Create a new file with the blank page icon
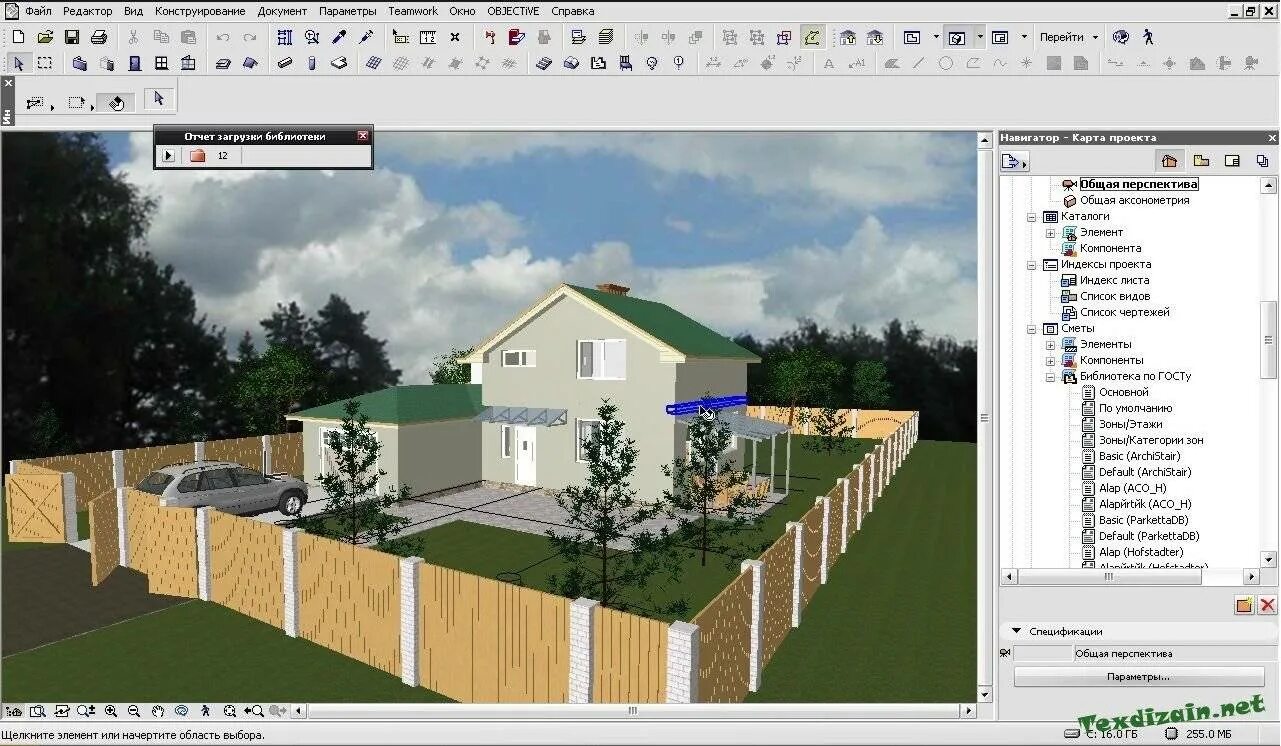Image resolution: width=1281 pixels, height=746 pixels. (18, 37)
